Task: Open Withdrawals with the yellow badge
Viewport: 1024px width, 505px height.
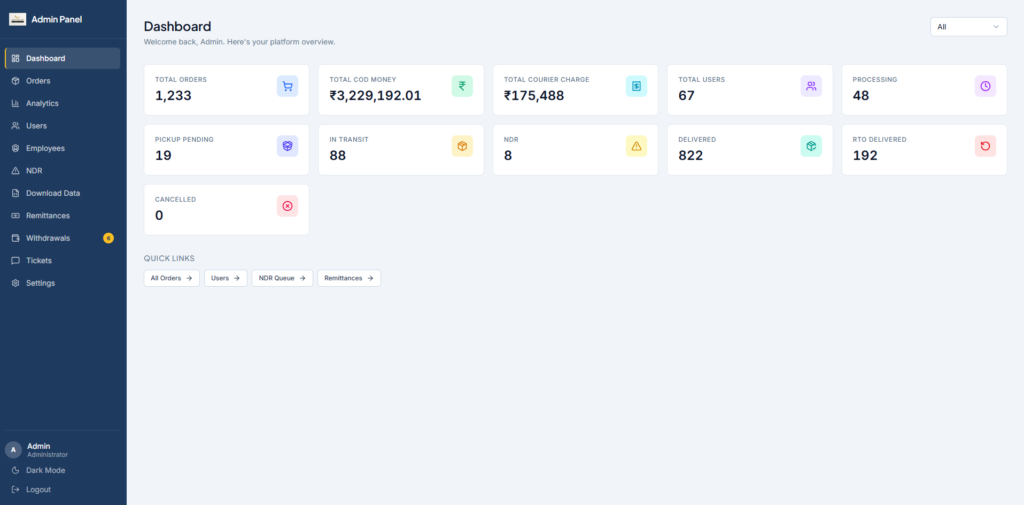Action: pos(63,238)
